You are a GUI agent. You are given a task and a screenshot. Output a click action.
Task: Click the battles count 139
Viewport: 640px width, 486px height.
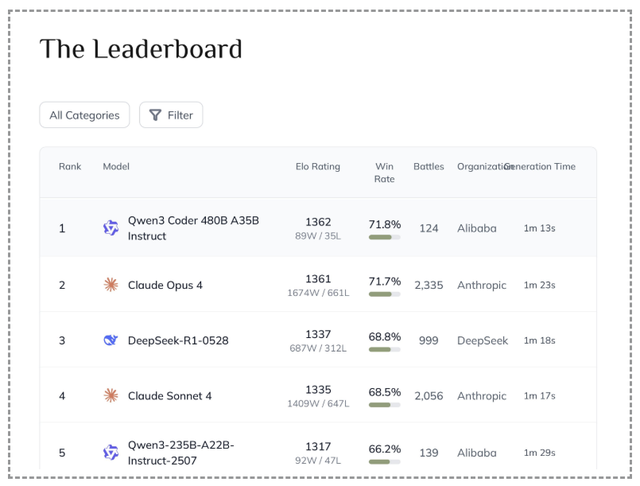[x=429, y=453]
